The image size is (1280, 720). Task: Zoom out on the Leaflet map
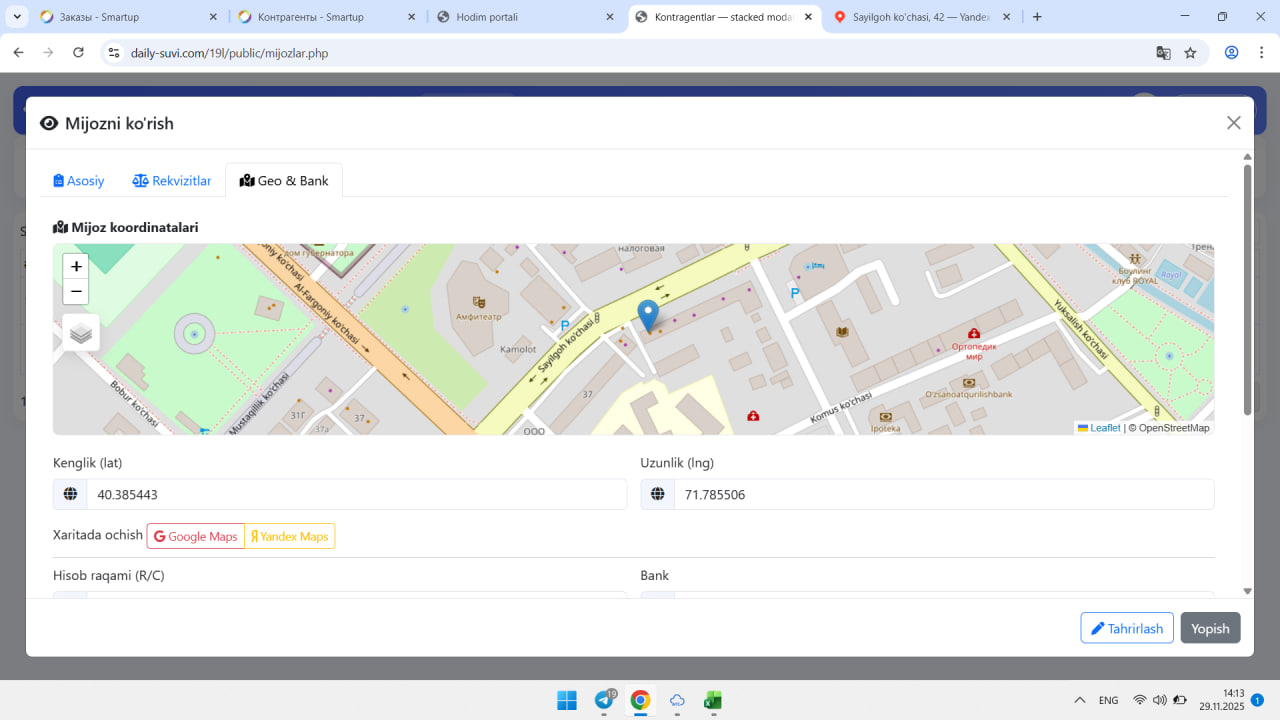[x=76, y=292]
